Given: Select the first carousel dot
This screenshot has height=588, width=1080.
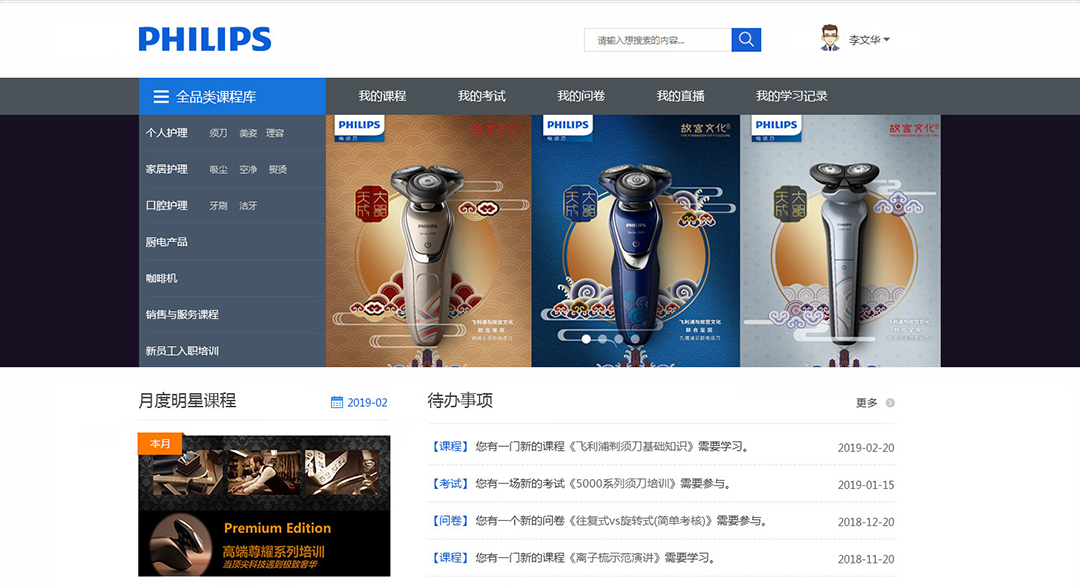Looking at the screenshot, I should click(586, 339).
